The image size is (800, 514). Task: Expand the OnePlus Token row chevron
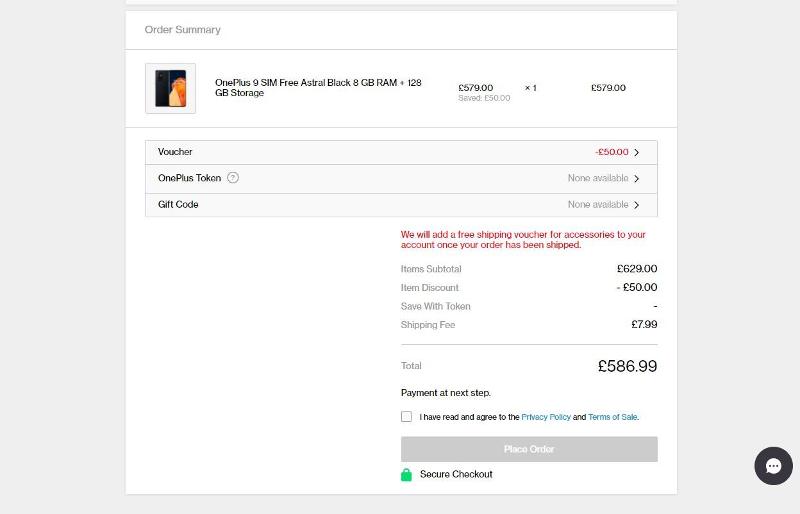[637, 179]
